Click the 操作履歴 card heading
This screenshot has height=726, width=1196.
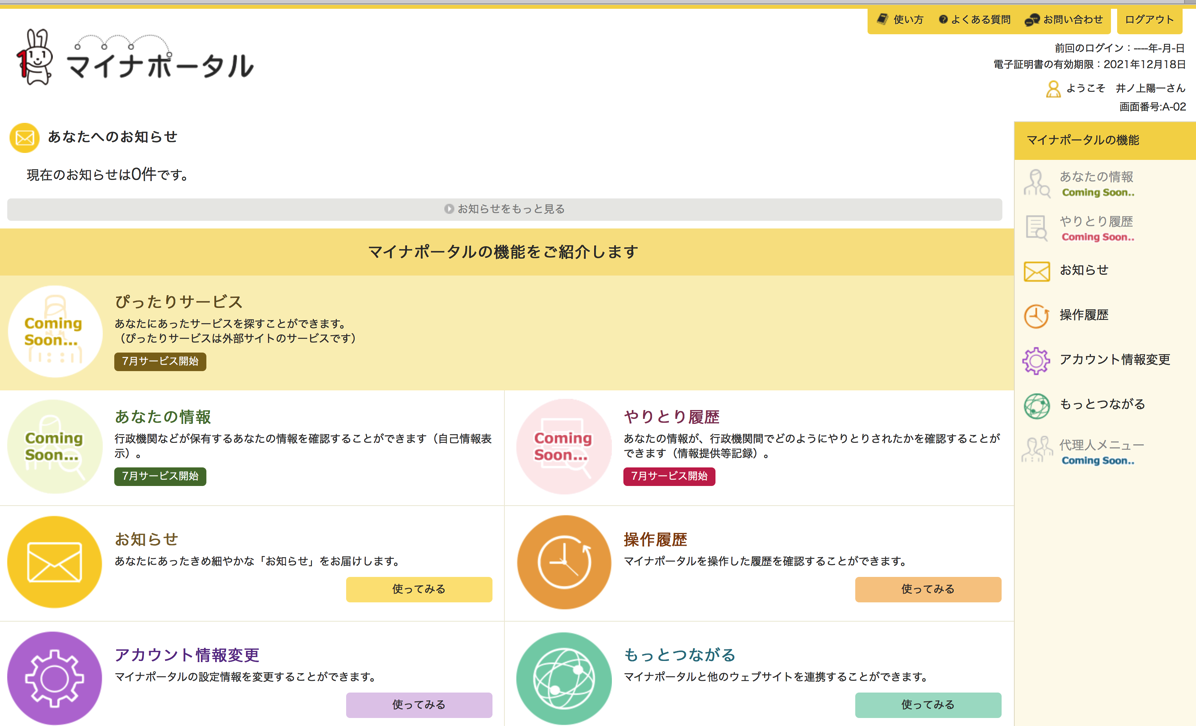[x=655, y=540]
